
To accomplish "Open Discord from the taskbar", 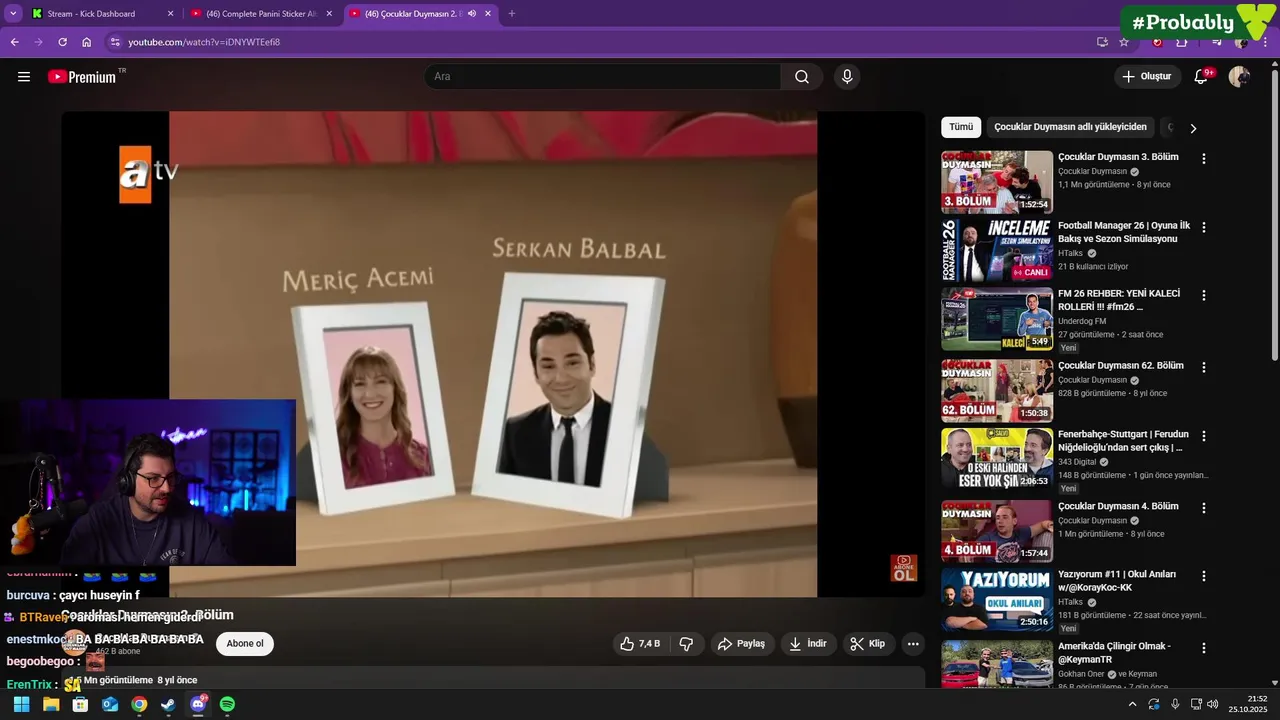I will (198, 704).
